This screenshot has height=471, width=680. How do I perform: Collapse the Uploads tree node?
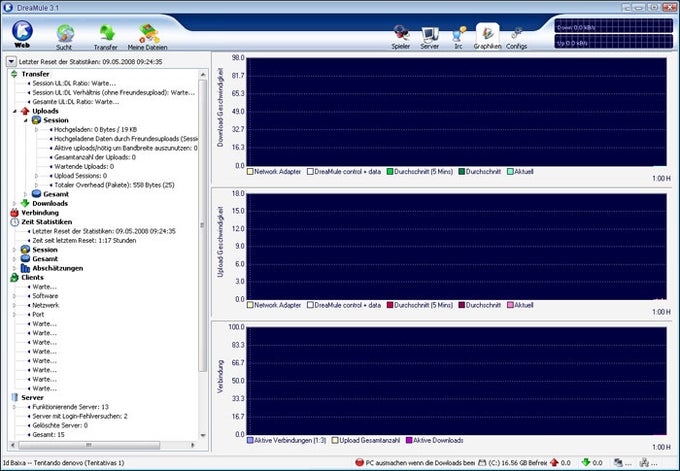[x=14, y=111]
